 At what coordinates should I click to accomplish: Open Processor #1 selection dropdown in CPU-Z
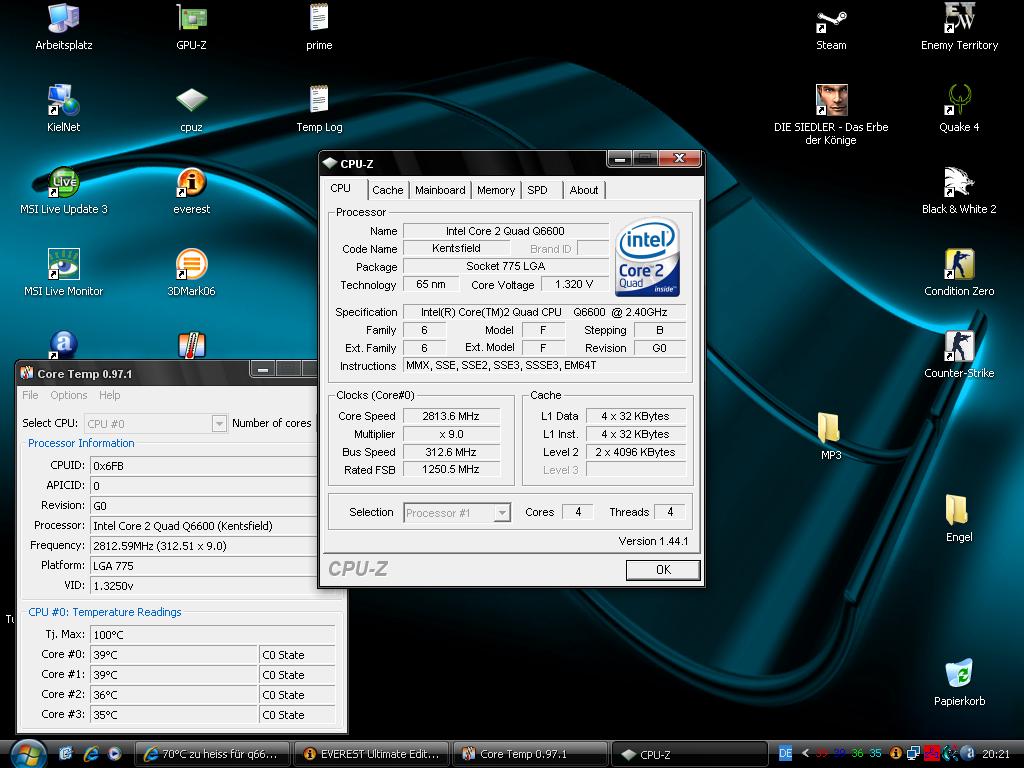(x=456, y=513)
